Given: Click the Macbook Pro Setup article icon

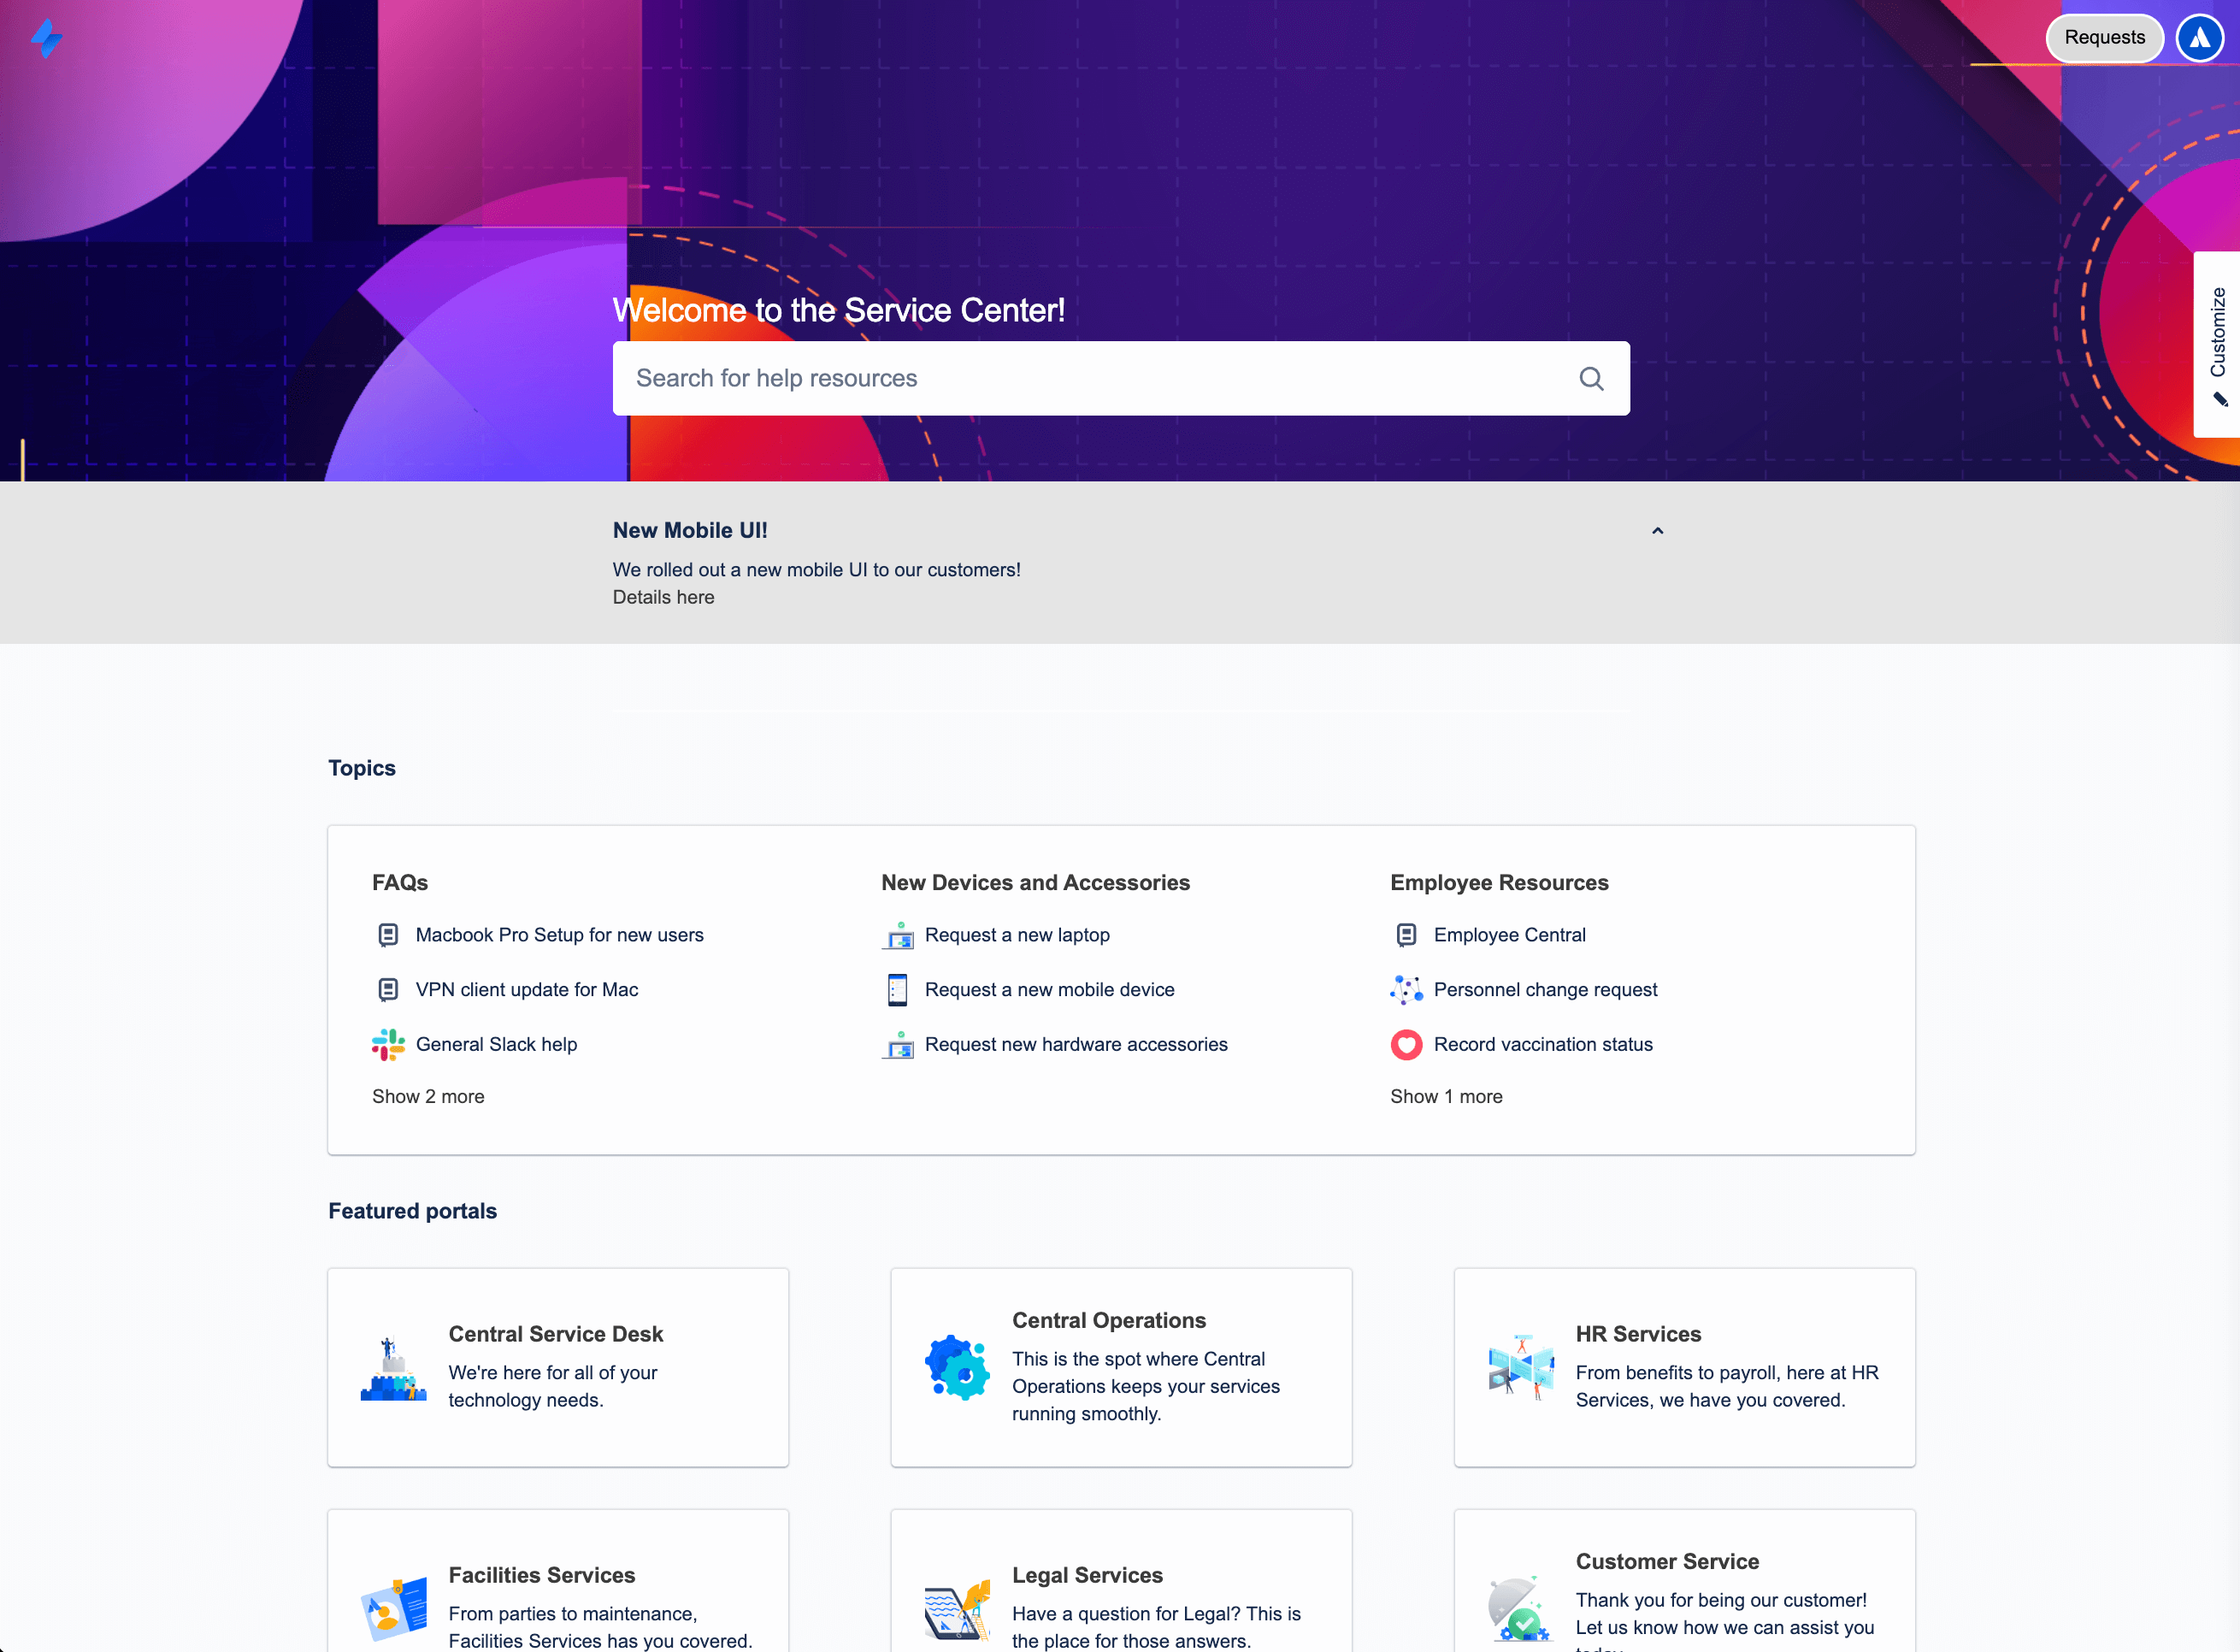Looking at the screenshot, I should coord(388,935).
